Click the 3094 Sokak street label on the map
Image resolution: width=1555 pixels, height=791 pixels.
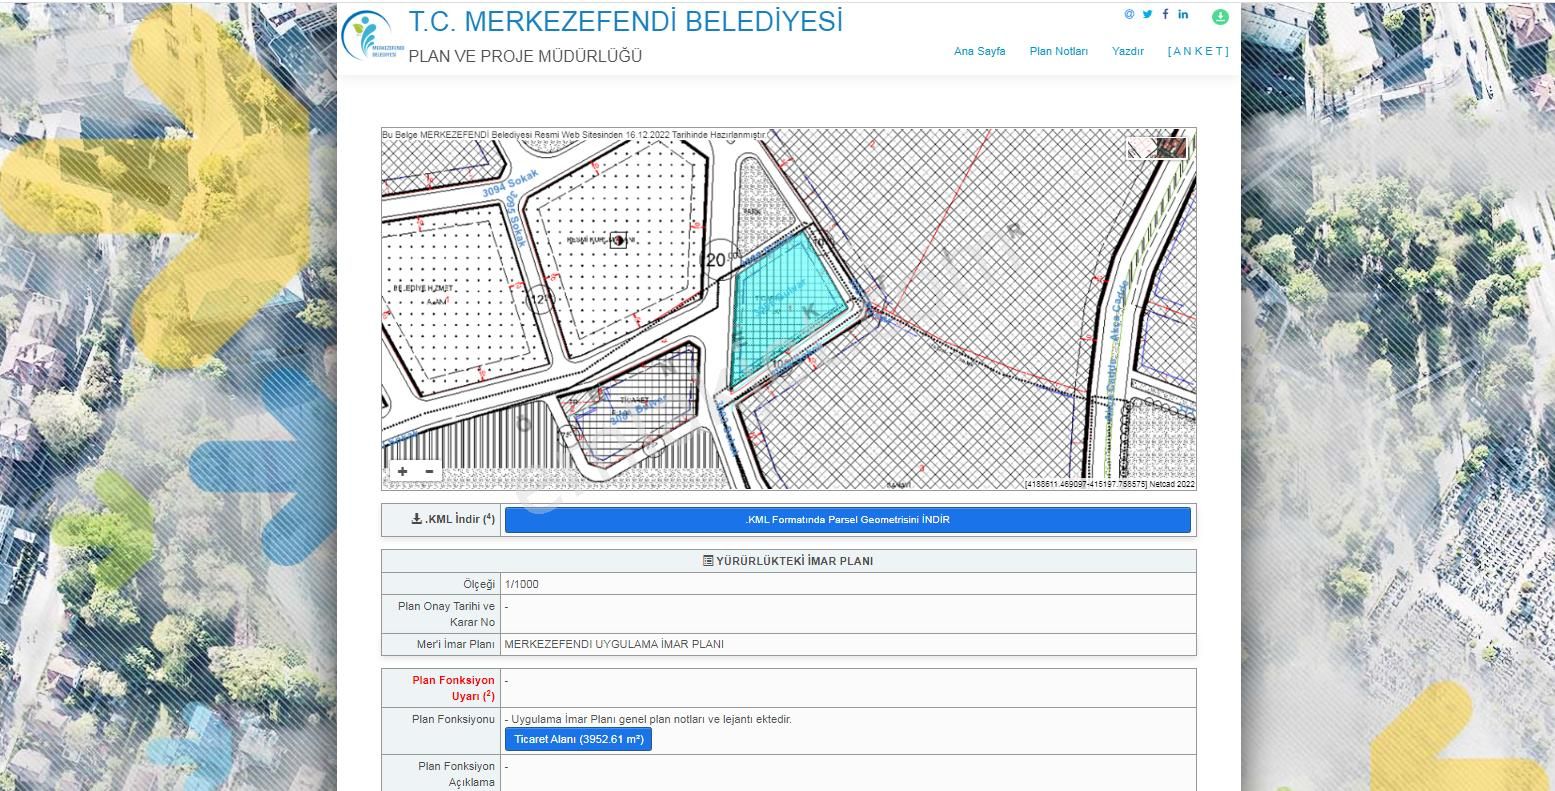(x=510, y=183)
